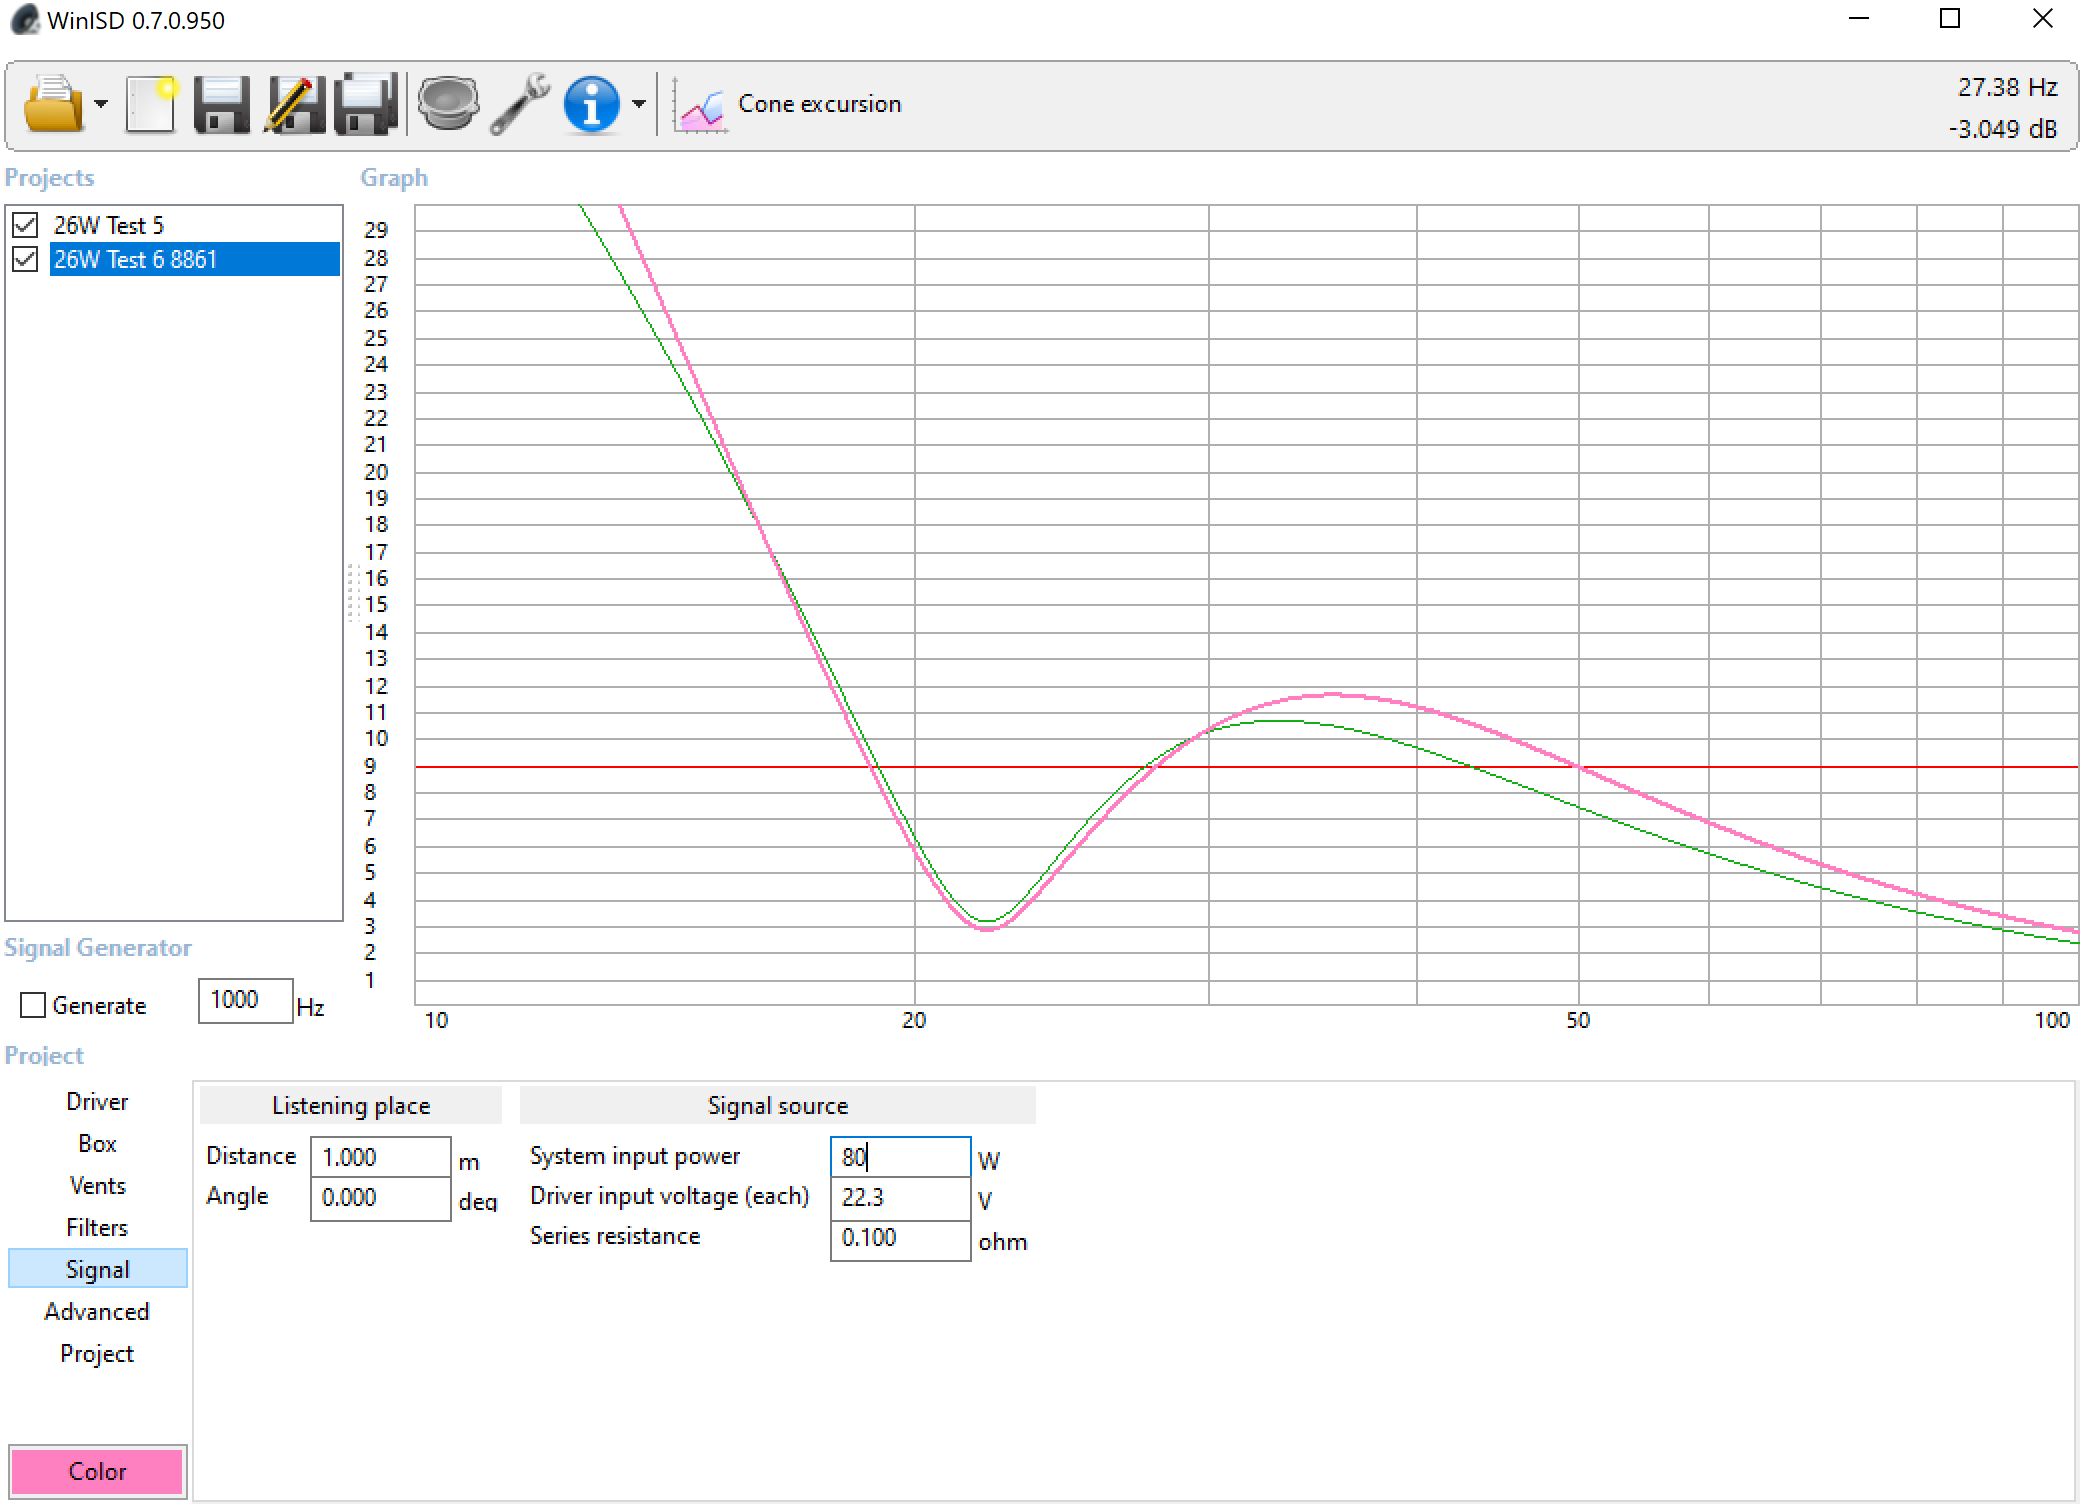This screenshot has width=2089, height=1506.
Task: Open graph type selector chart icon
Action: pyautogui.click(x=699, y=105)
